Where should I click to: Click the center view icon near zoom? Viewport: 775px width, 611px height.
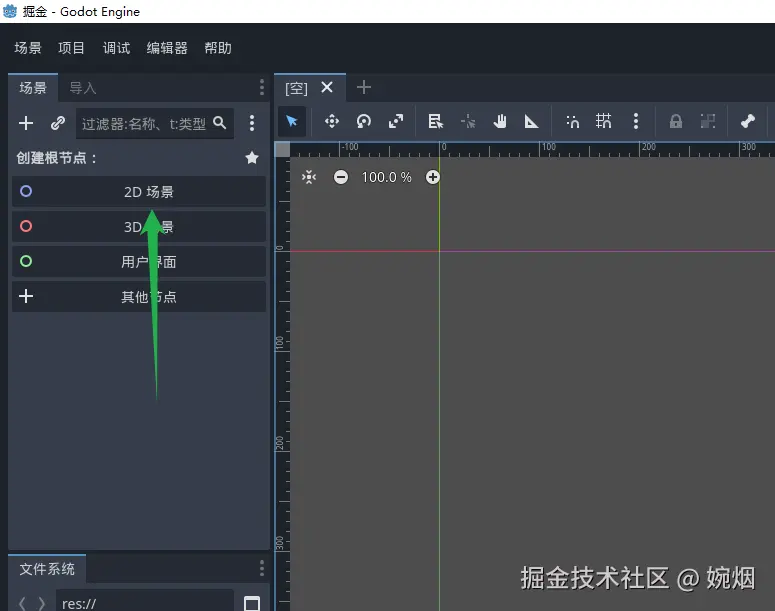(309, 177)
